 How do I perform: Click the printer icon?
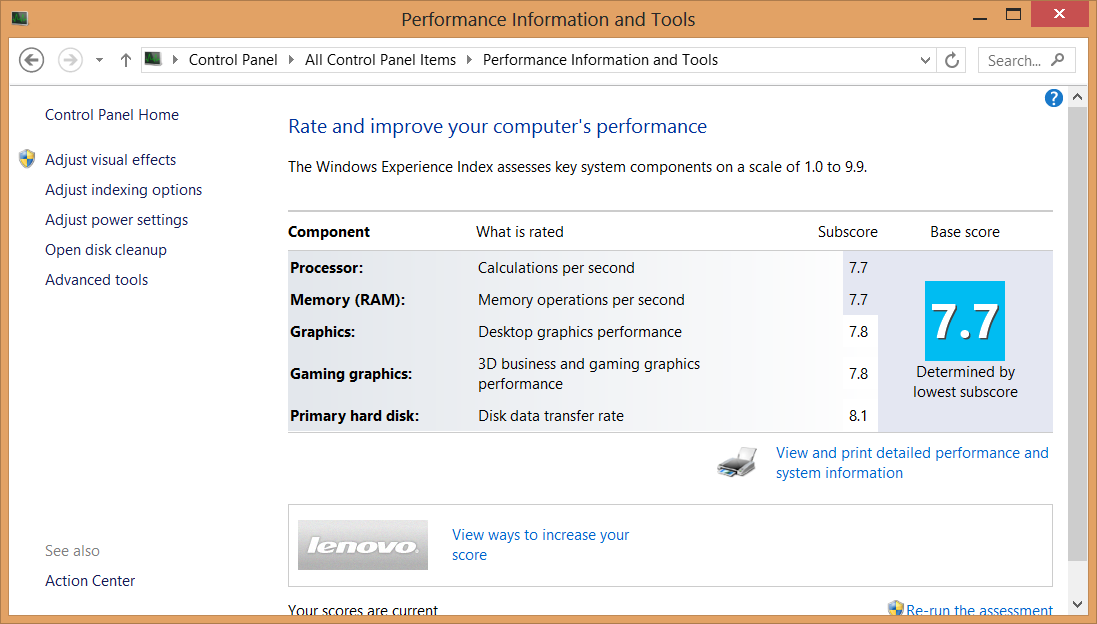[736, 463]
